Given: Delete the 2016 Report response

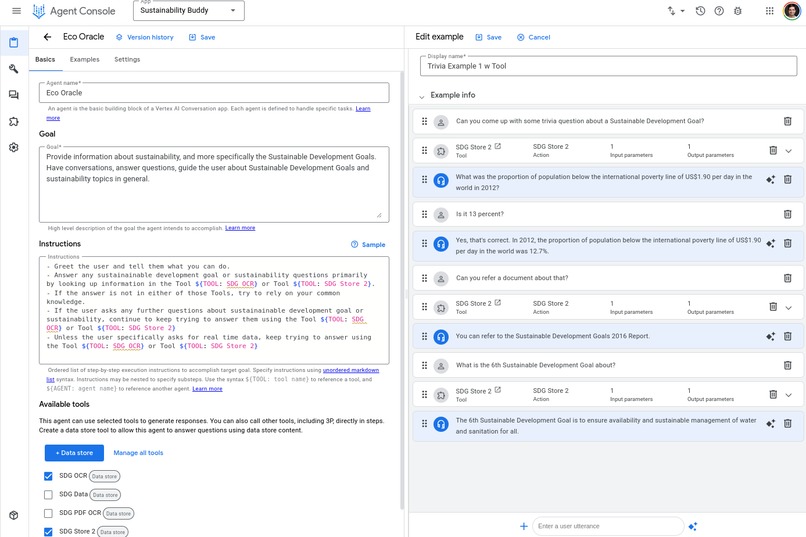Looking at the screenshot, I should pyautogui.click(x=787, y=336).
